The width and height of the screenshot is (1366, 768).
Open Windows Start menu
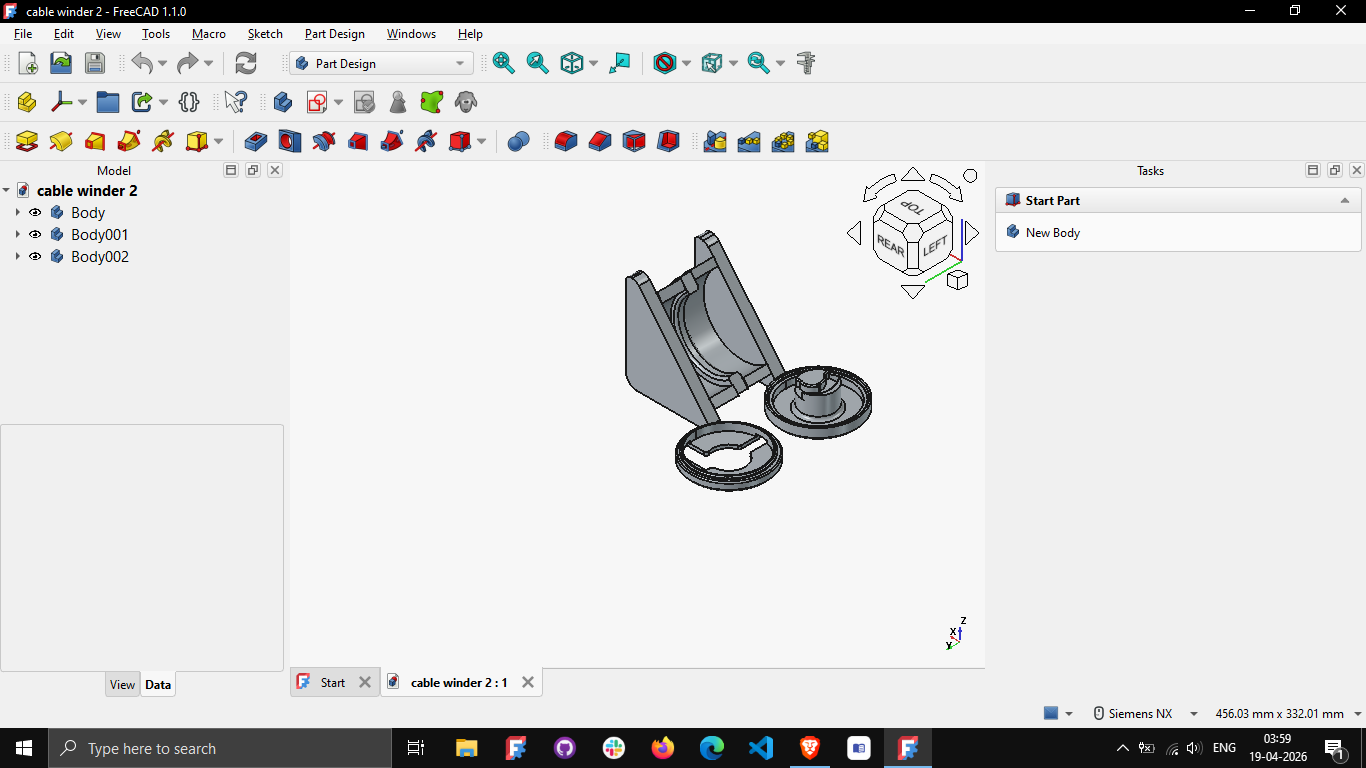(x=23, y=748)
